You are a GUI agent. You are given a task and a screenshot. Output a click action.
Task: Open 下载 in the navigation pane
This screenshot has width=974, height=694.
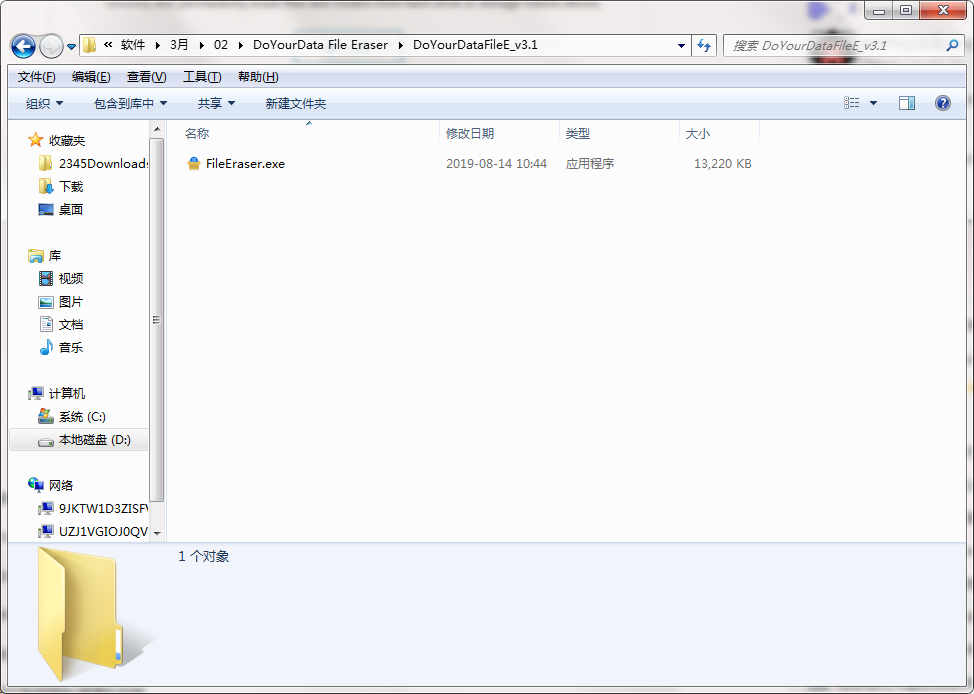(x=71, y=187)
